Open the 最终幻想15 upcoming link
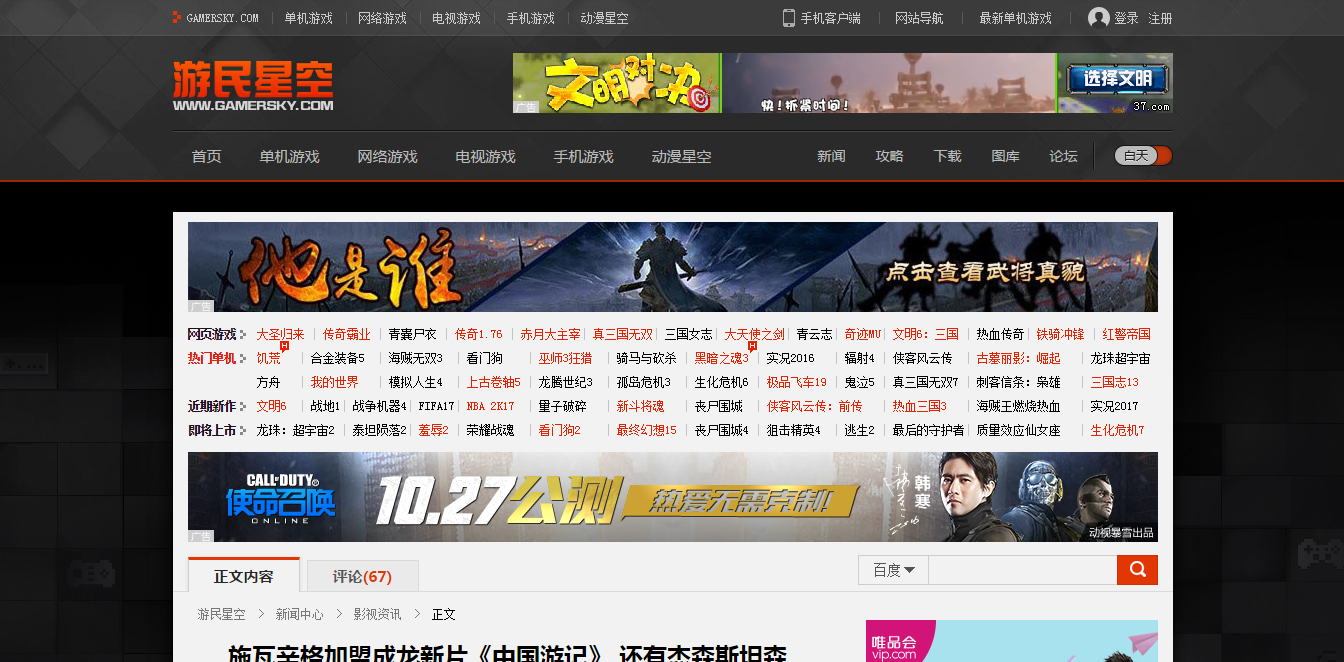Viewport: 1344px width, 662px height. (646, 430)
